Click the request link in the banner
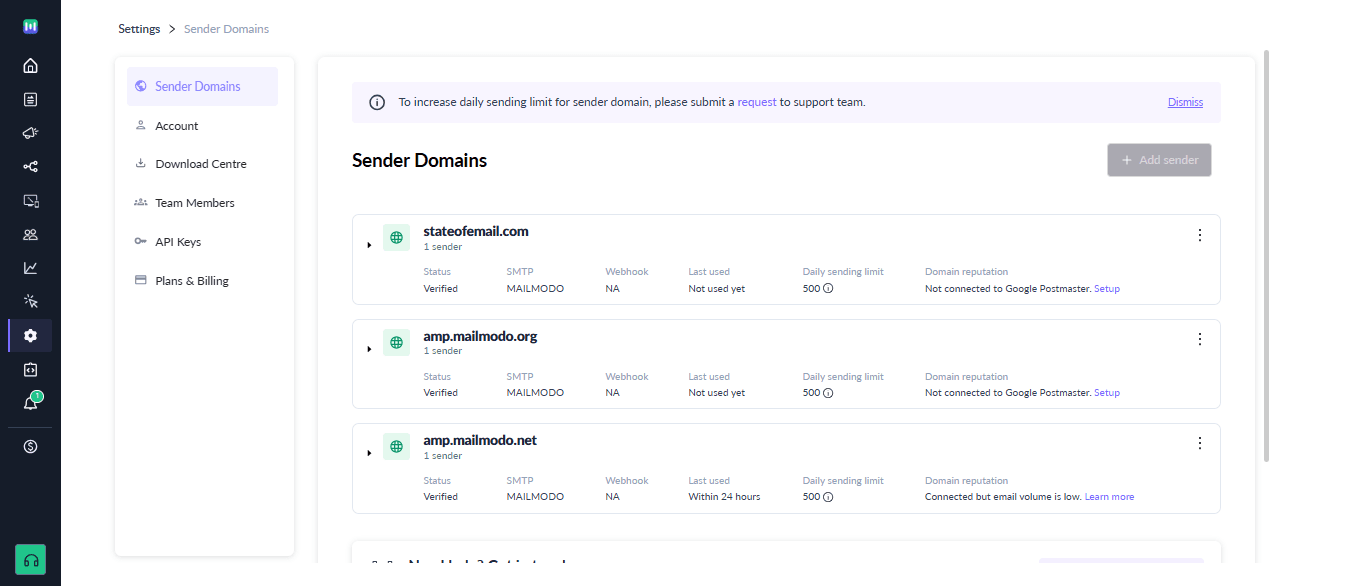 pyautogui.click(x=757, y=102)
